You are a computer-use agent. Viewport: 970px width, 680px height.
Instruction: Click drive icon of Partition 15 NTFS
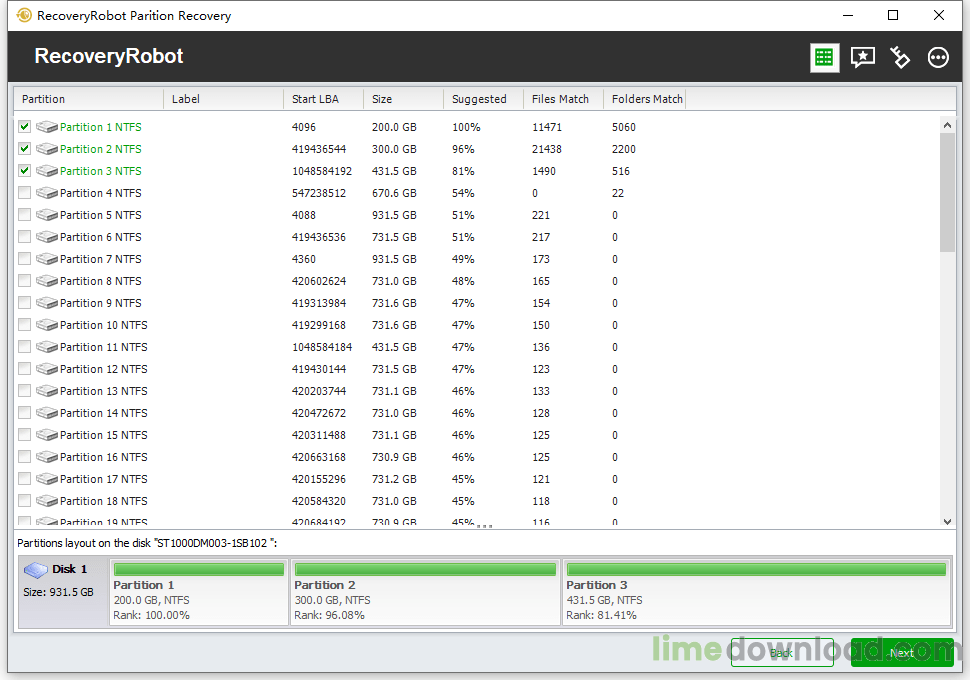point(46,435)
